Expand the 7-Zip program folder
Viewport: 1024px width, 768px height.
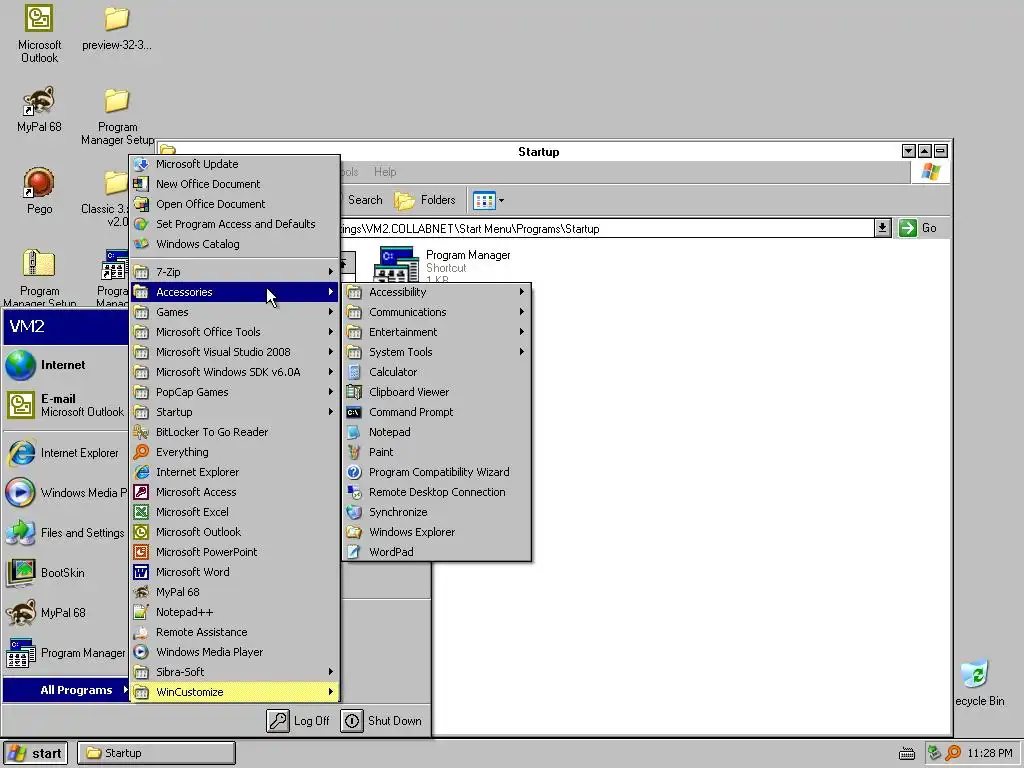click(x=235, y=272)
